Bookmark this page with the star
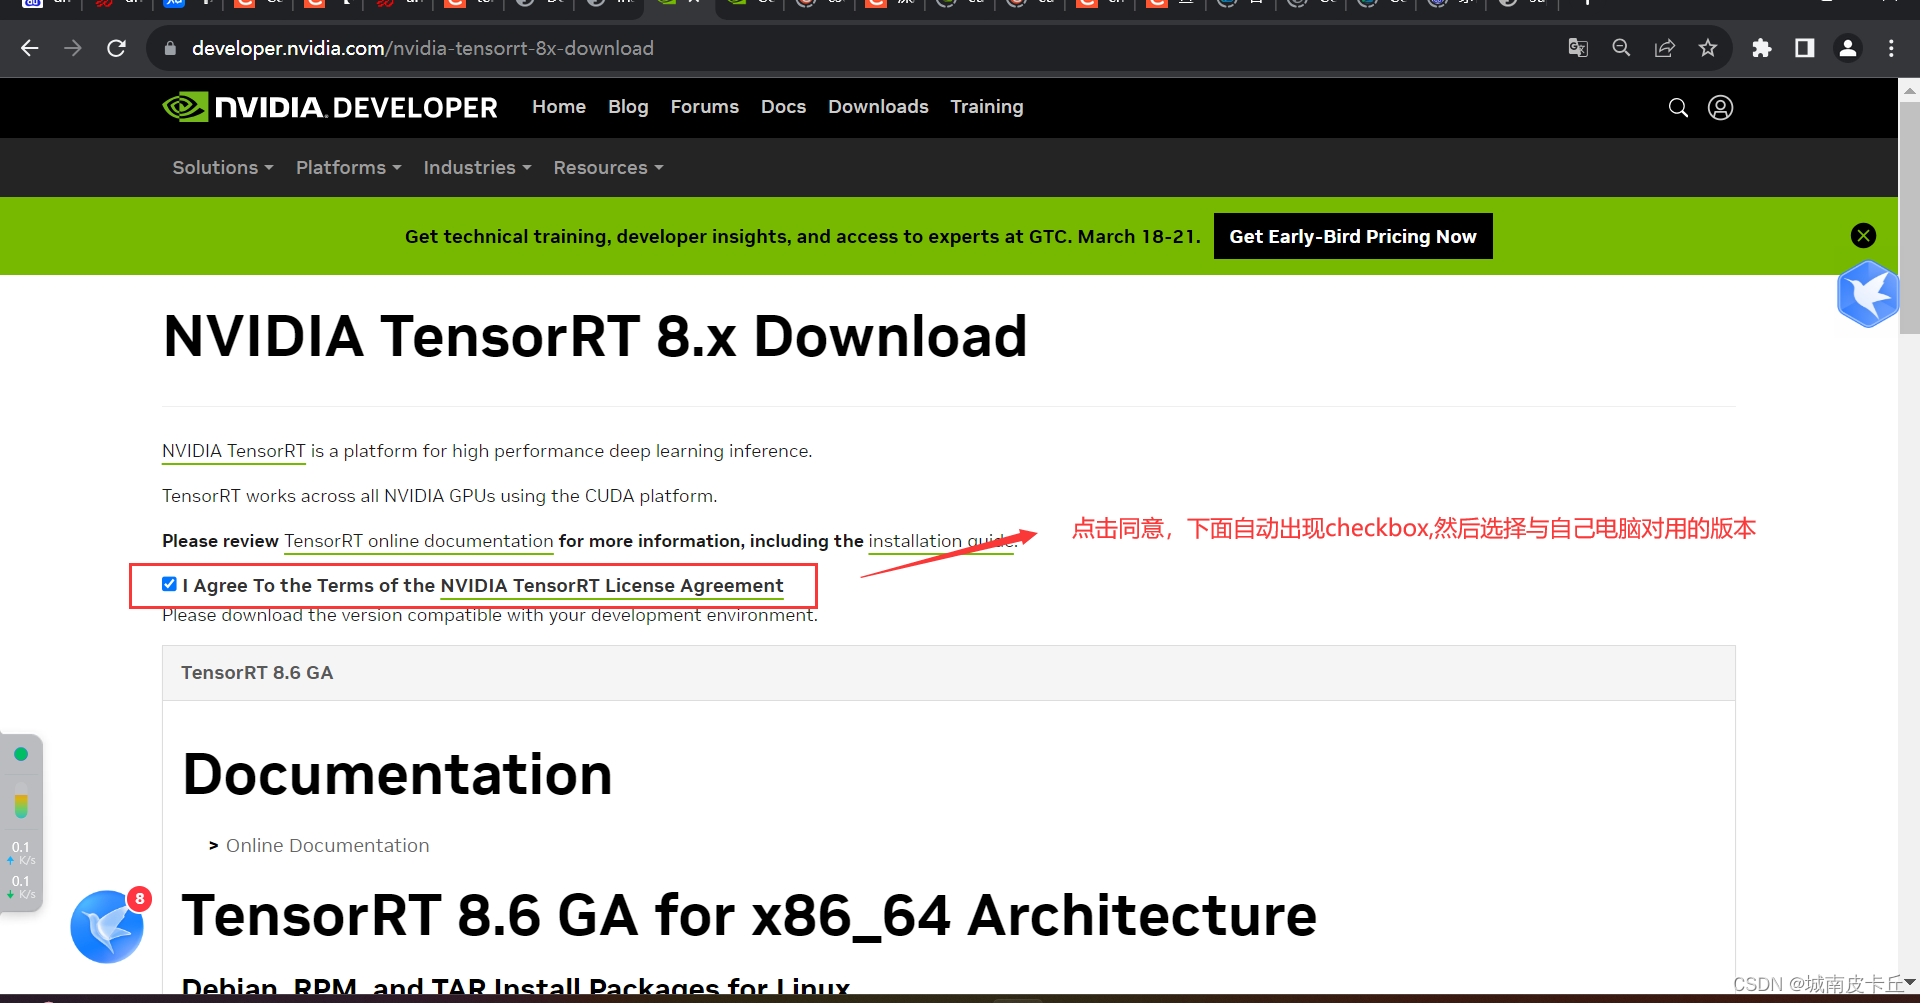This screenshot has height=1003, width=1920. [1708, 48]
